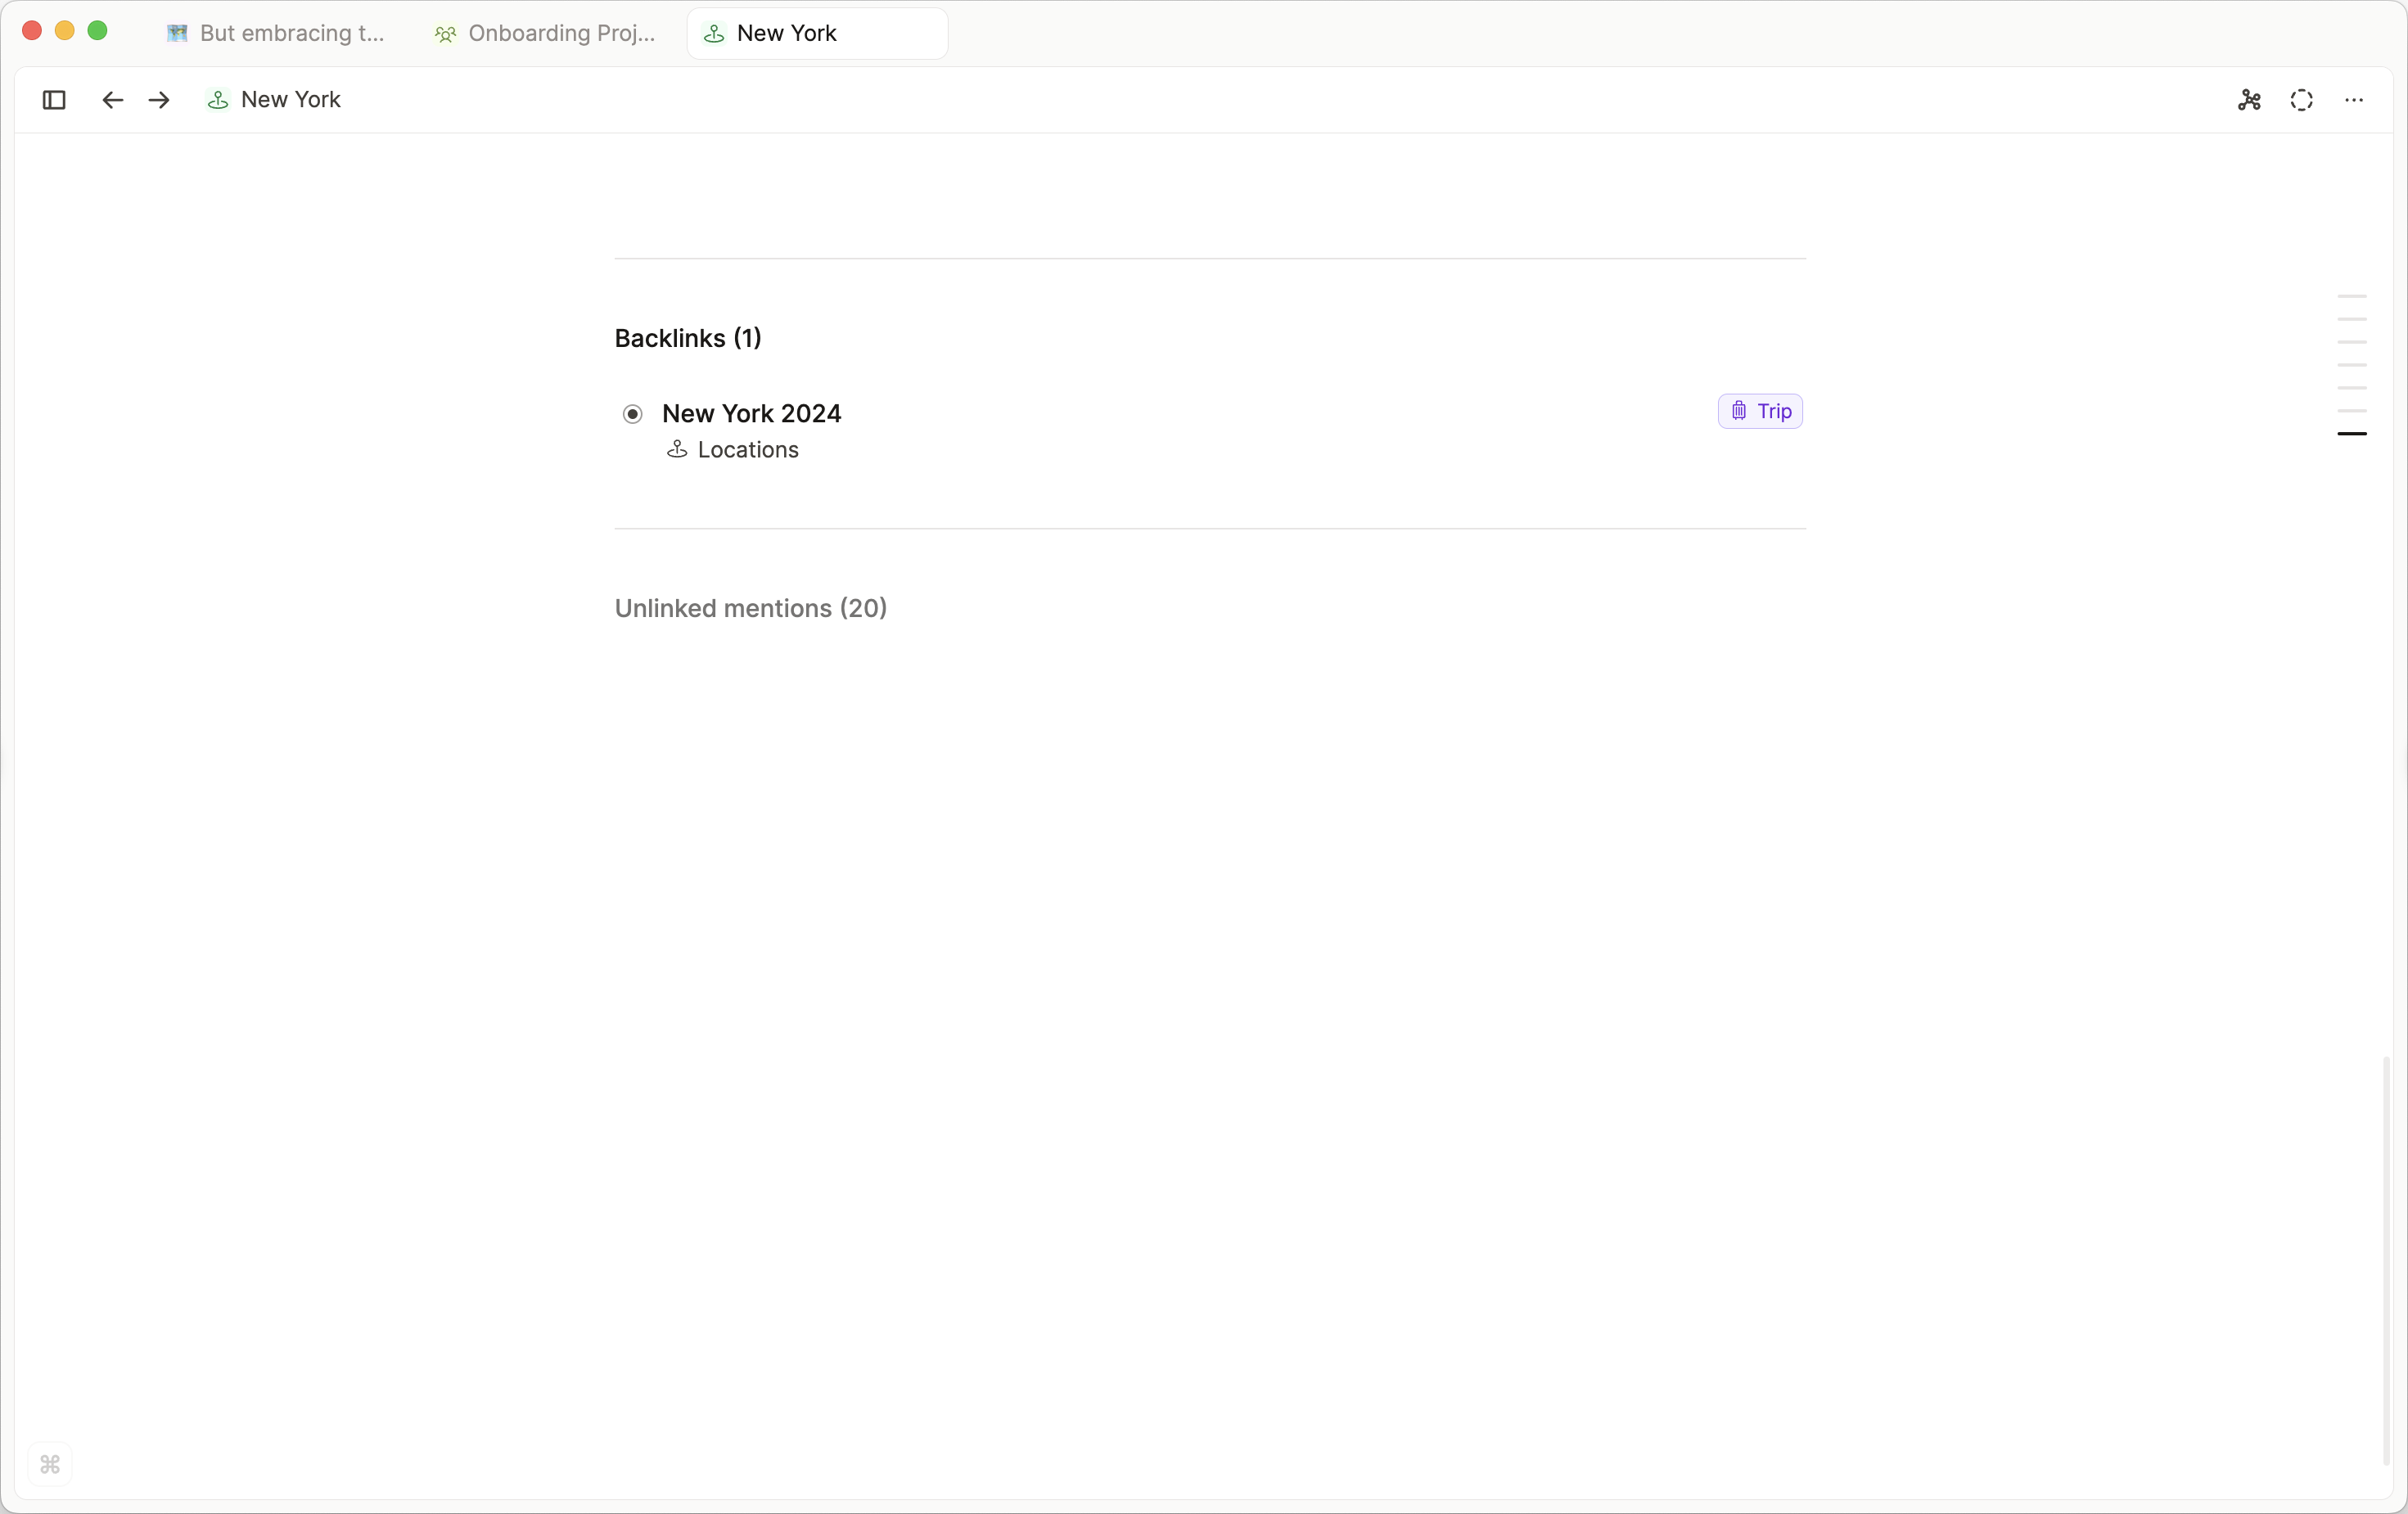Go forward with the right arrow
This screenshot has width=2408, height=1514.
(x=159, y=100)
